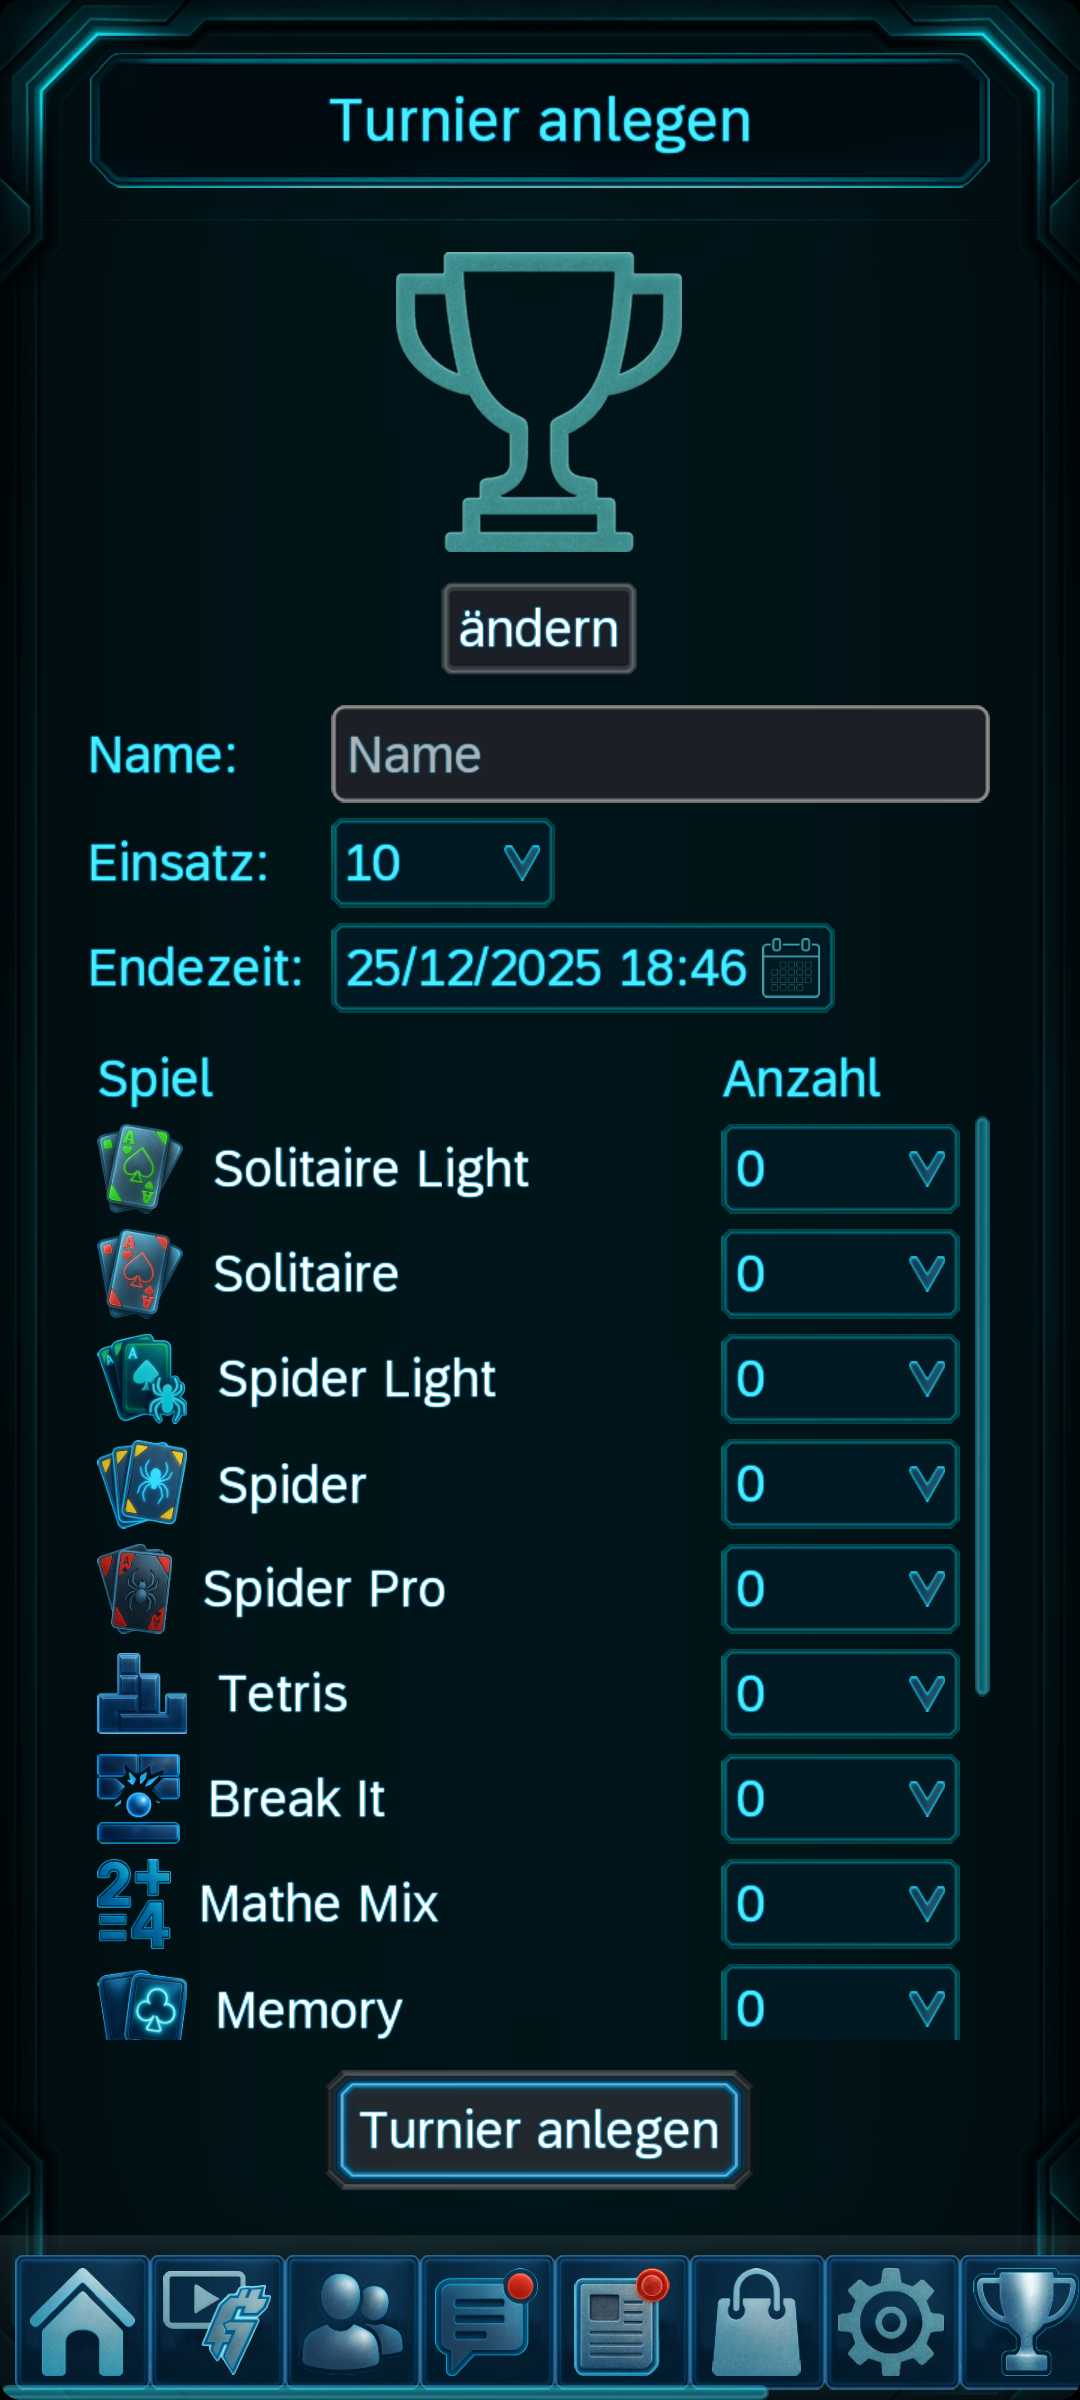
Task: Expand the Anzahl dropdown for Solitaire
Action: (840, 1274)
